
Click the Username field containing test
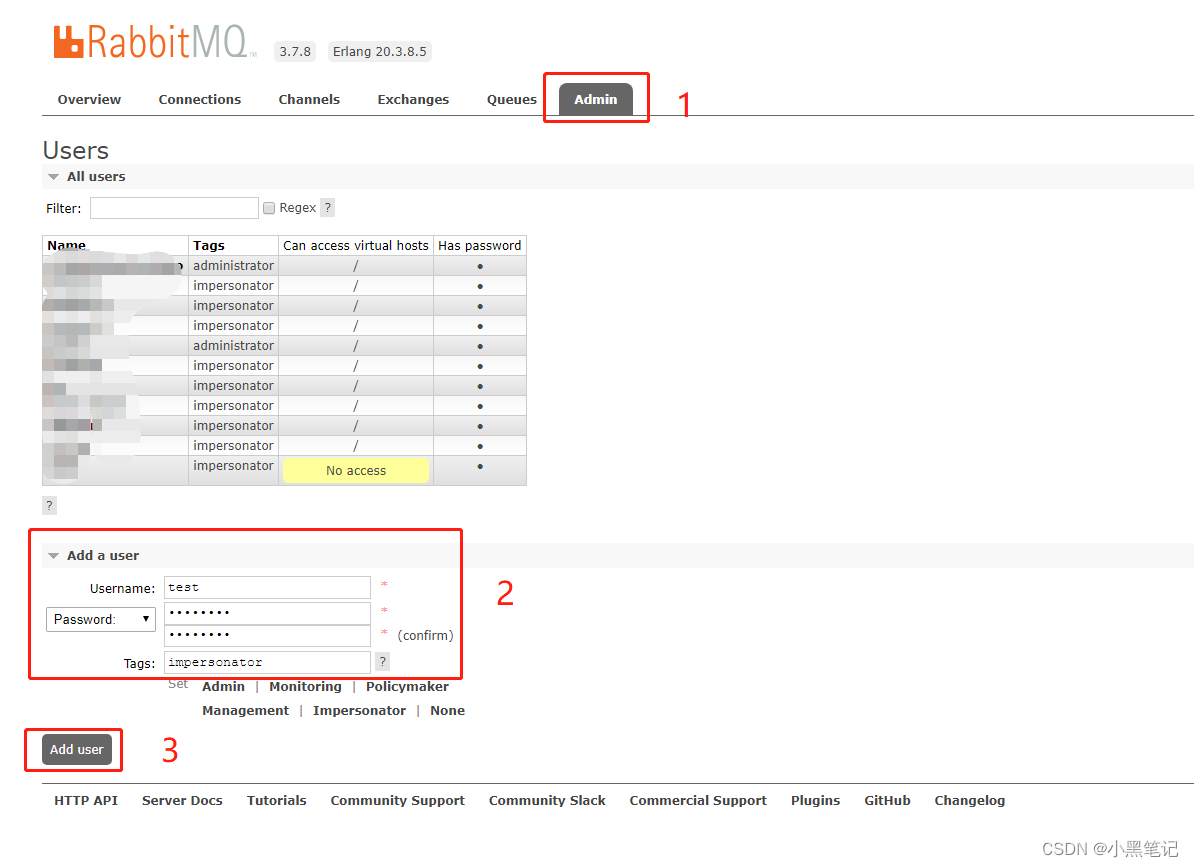267,588
